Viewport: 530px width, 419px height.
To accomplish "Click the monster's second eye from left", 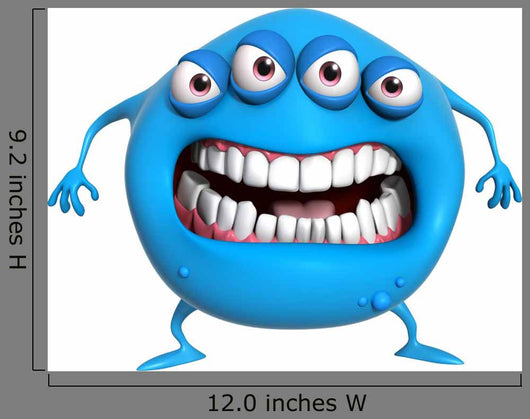I will tap(259, 69).
